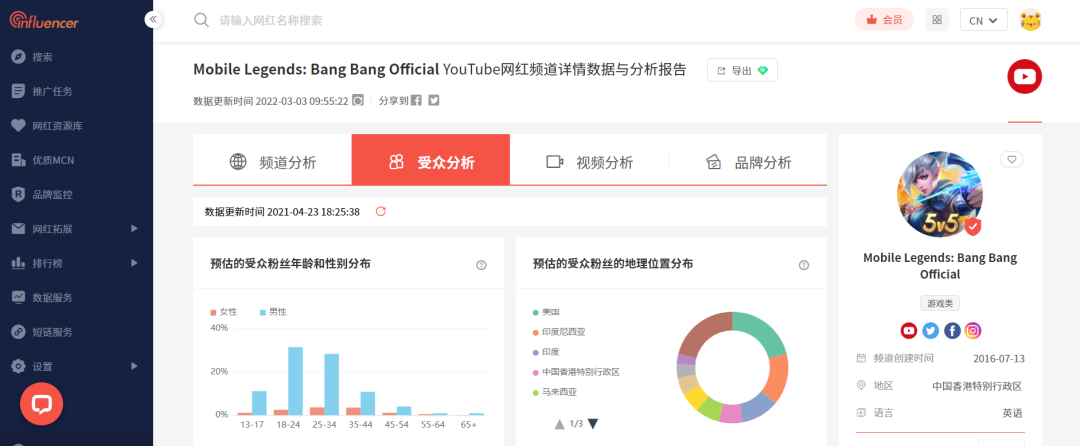Image resolution: width=1080 pixels, height=446 pixels.
Task: Click the 会员 membership button
Action: [x=884, y=20]
